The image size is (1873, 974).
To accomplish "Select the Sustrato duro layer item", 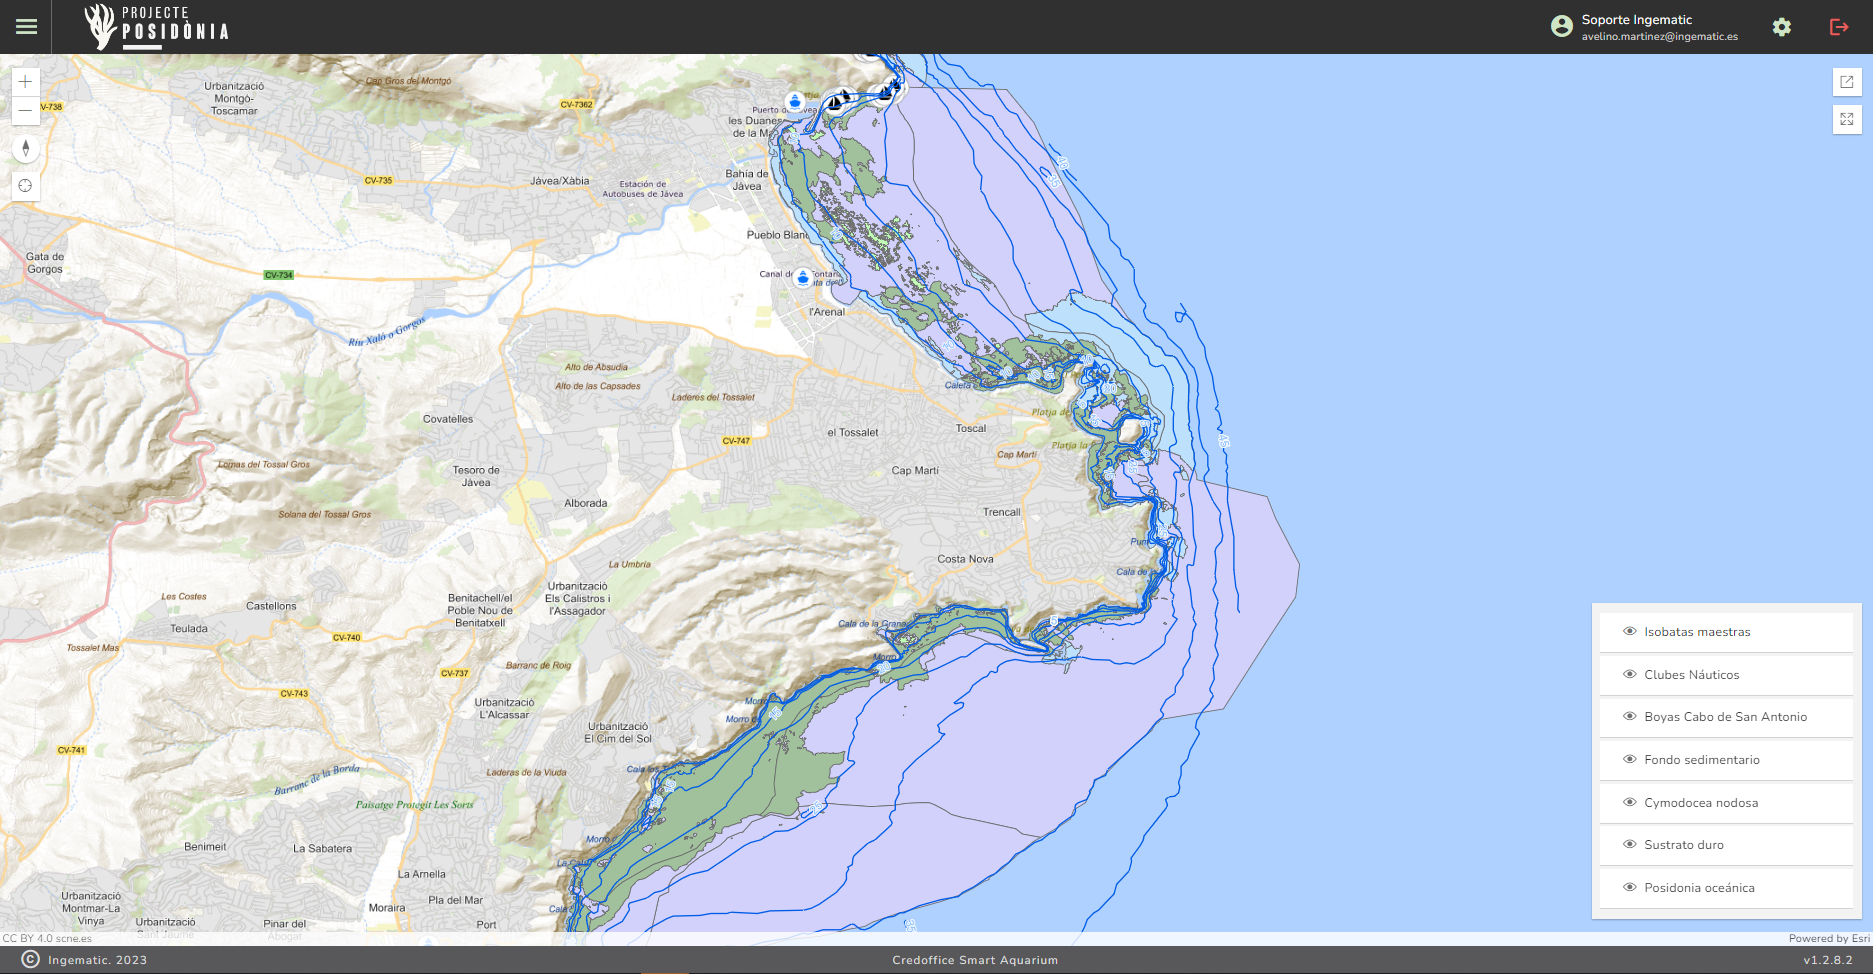I will point(1684,845).
